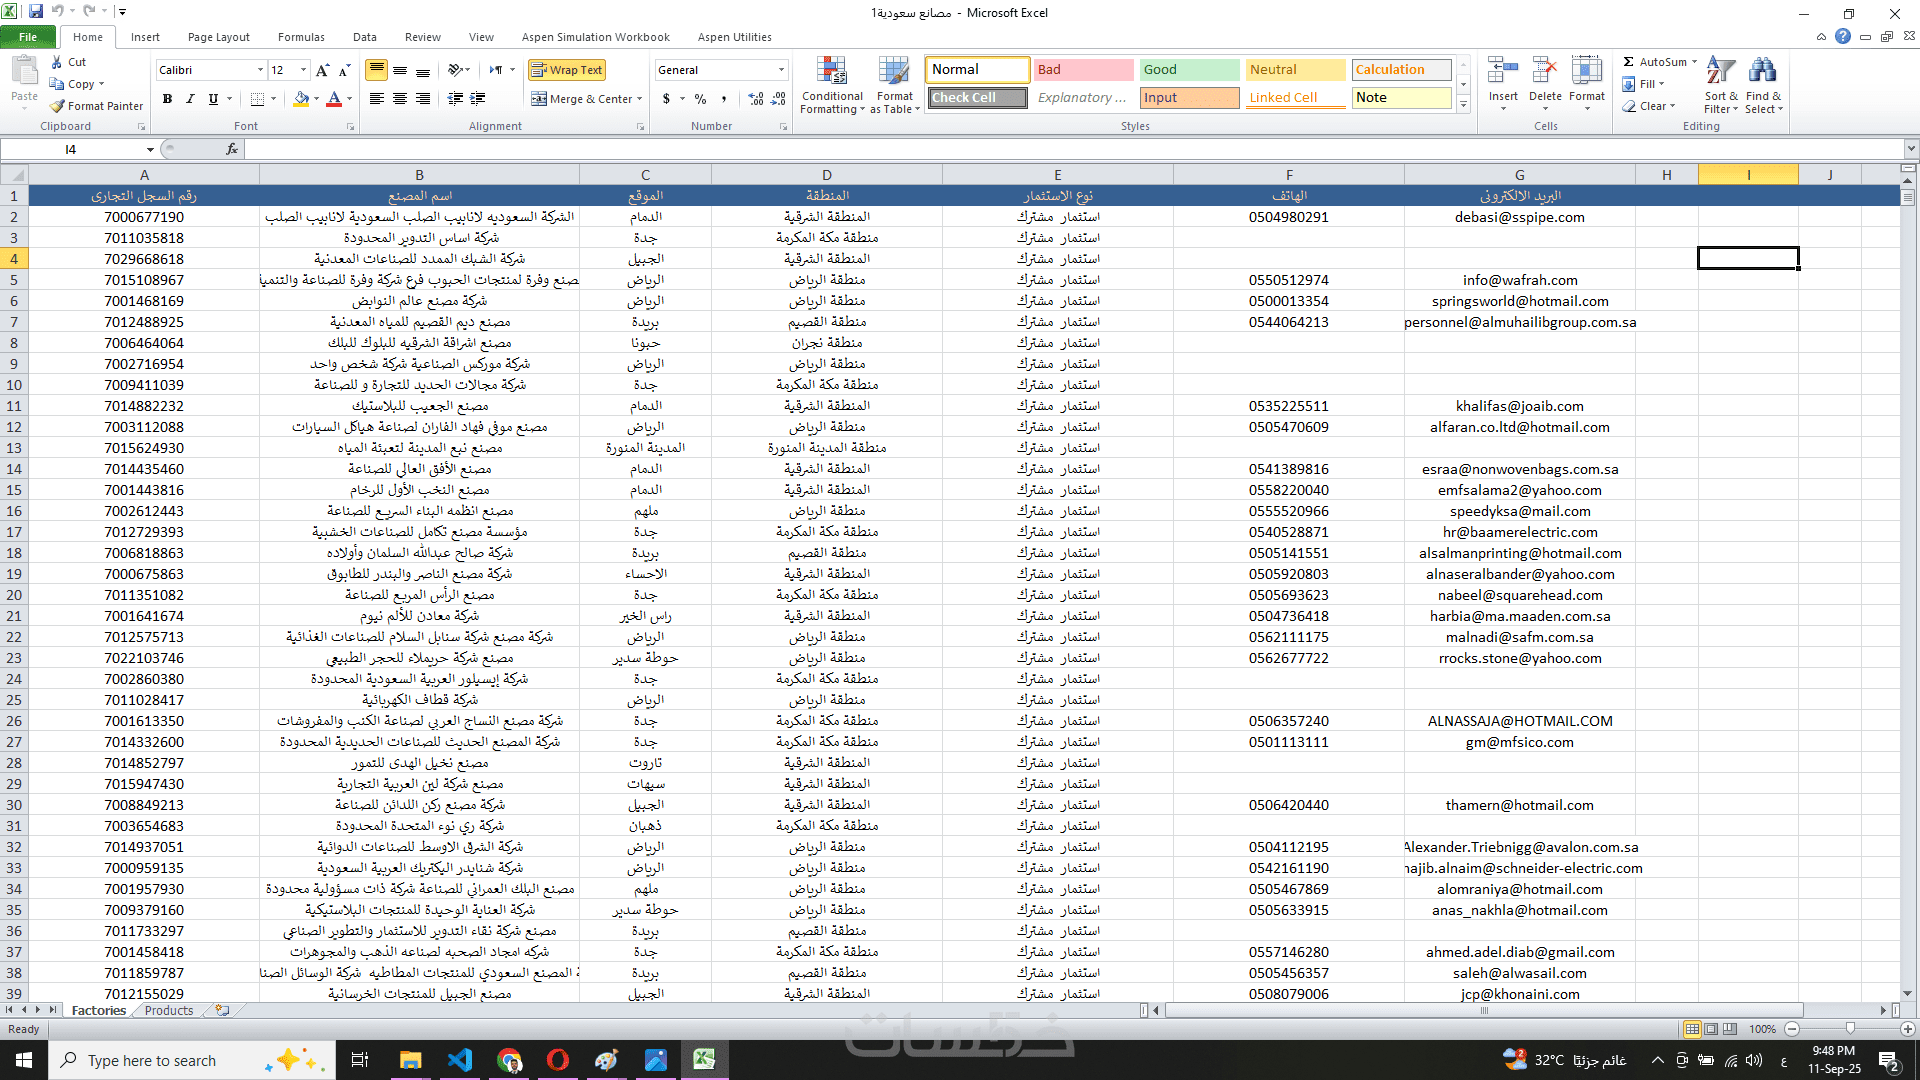Toggle Wrap Text on
Image resolution: width=1920 pixels, height=1080 pixels.
(567, 70)
